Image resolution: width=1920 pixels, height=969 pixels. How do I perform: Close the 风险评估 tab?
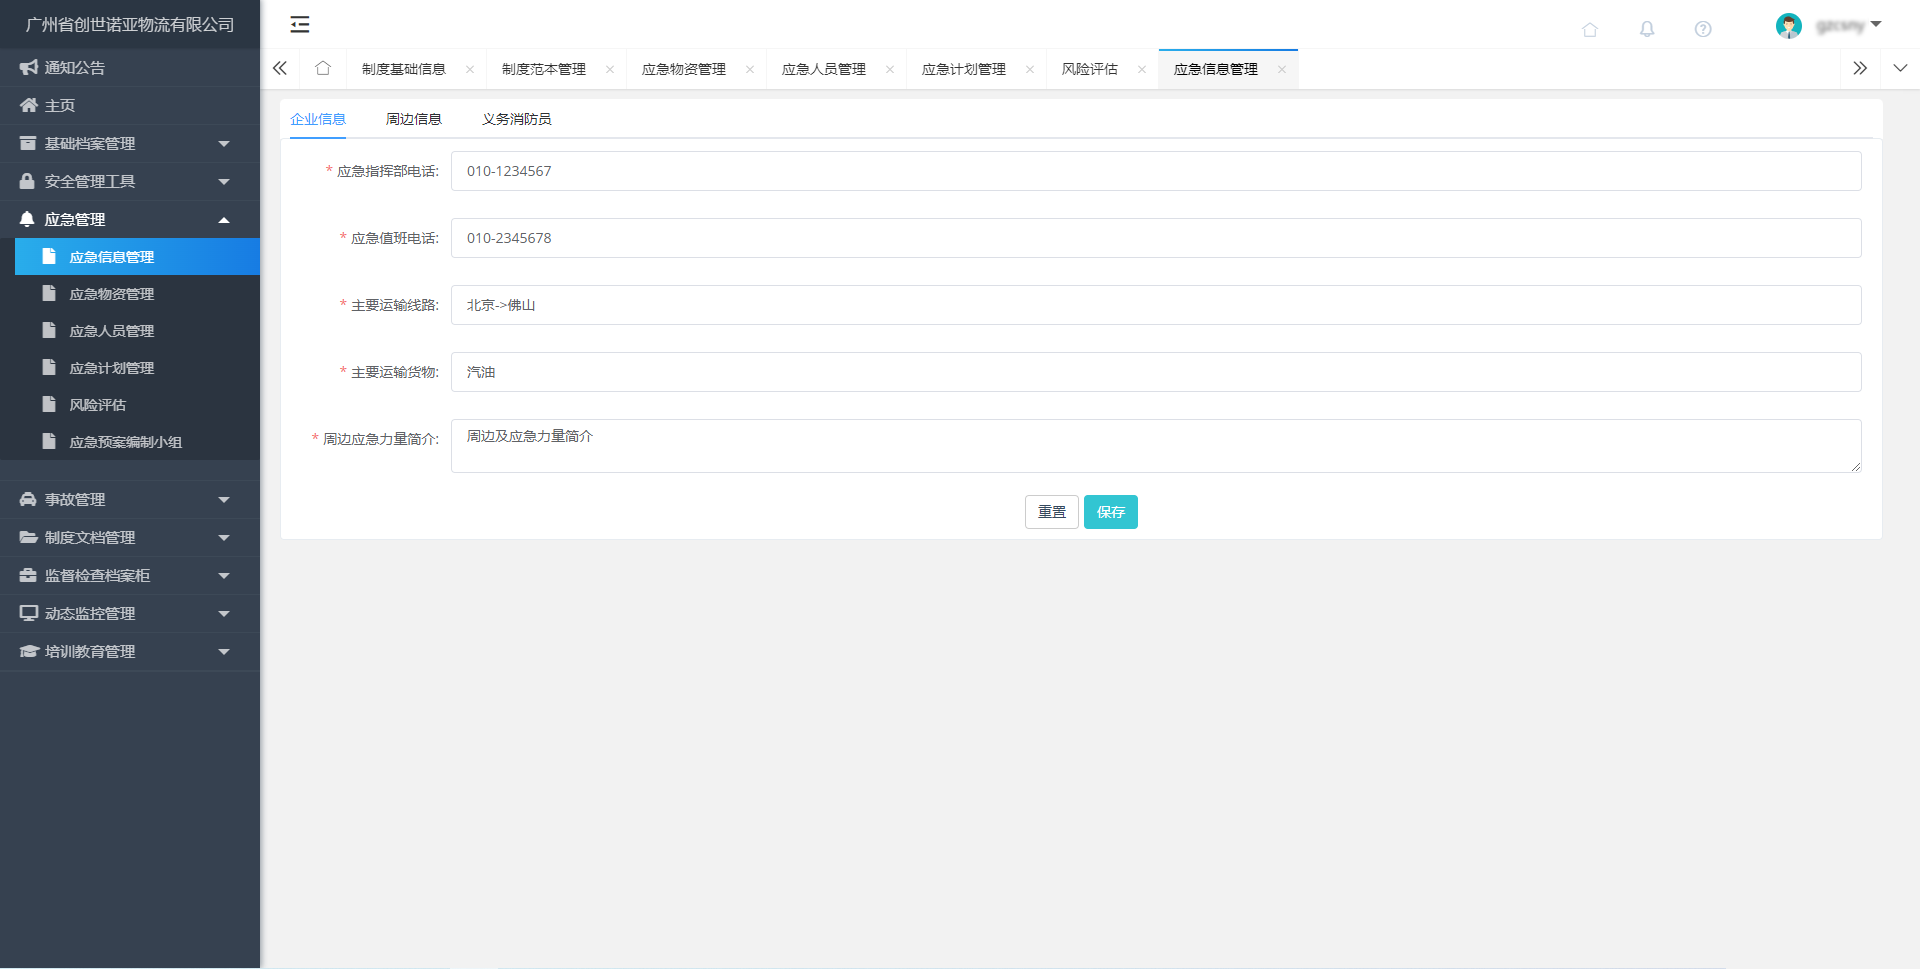[1141, 70]
